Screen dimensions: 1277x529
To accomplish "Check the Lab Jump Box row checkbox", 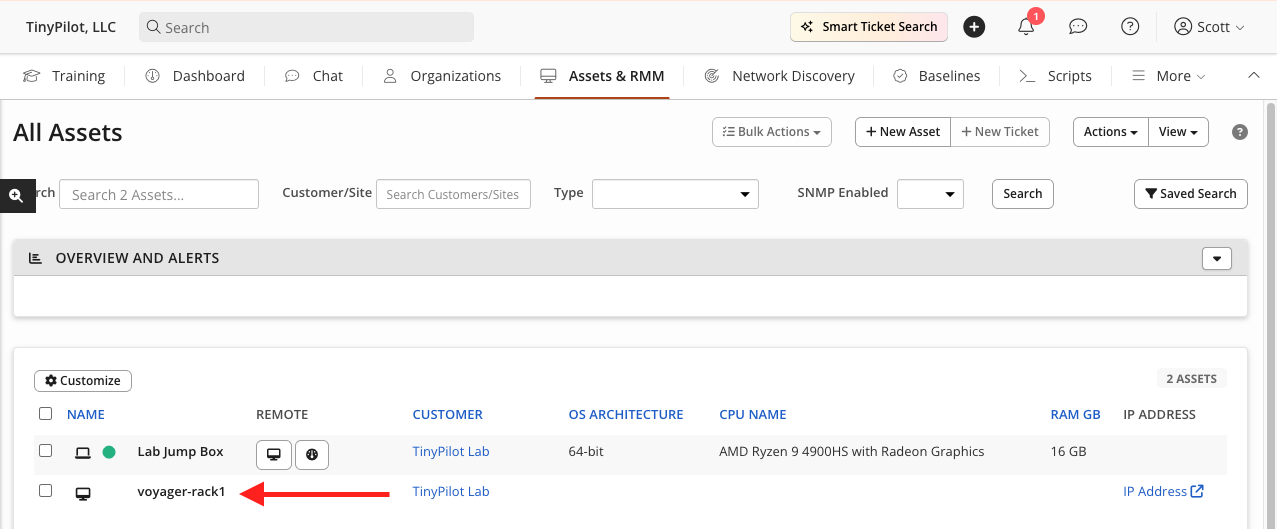I will 45,451.
